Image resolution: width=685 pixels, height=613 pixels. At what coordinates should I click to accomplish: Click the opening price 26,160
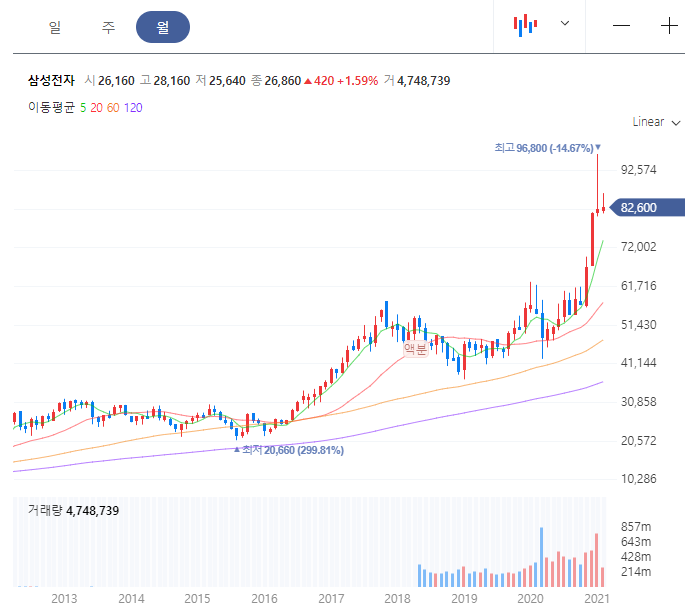[x=116, y=81]
